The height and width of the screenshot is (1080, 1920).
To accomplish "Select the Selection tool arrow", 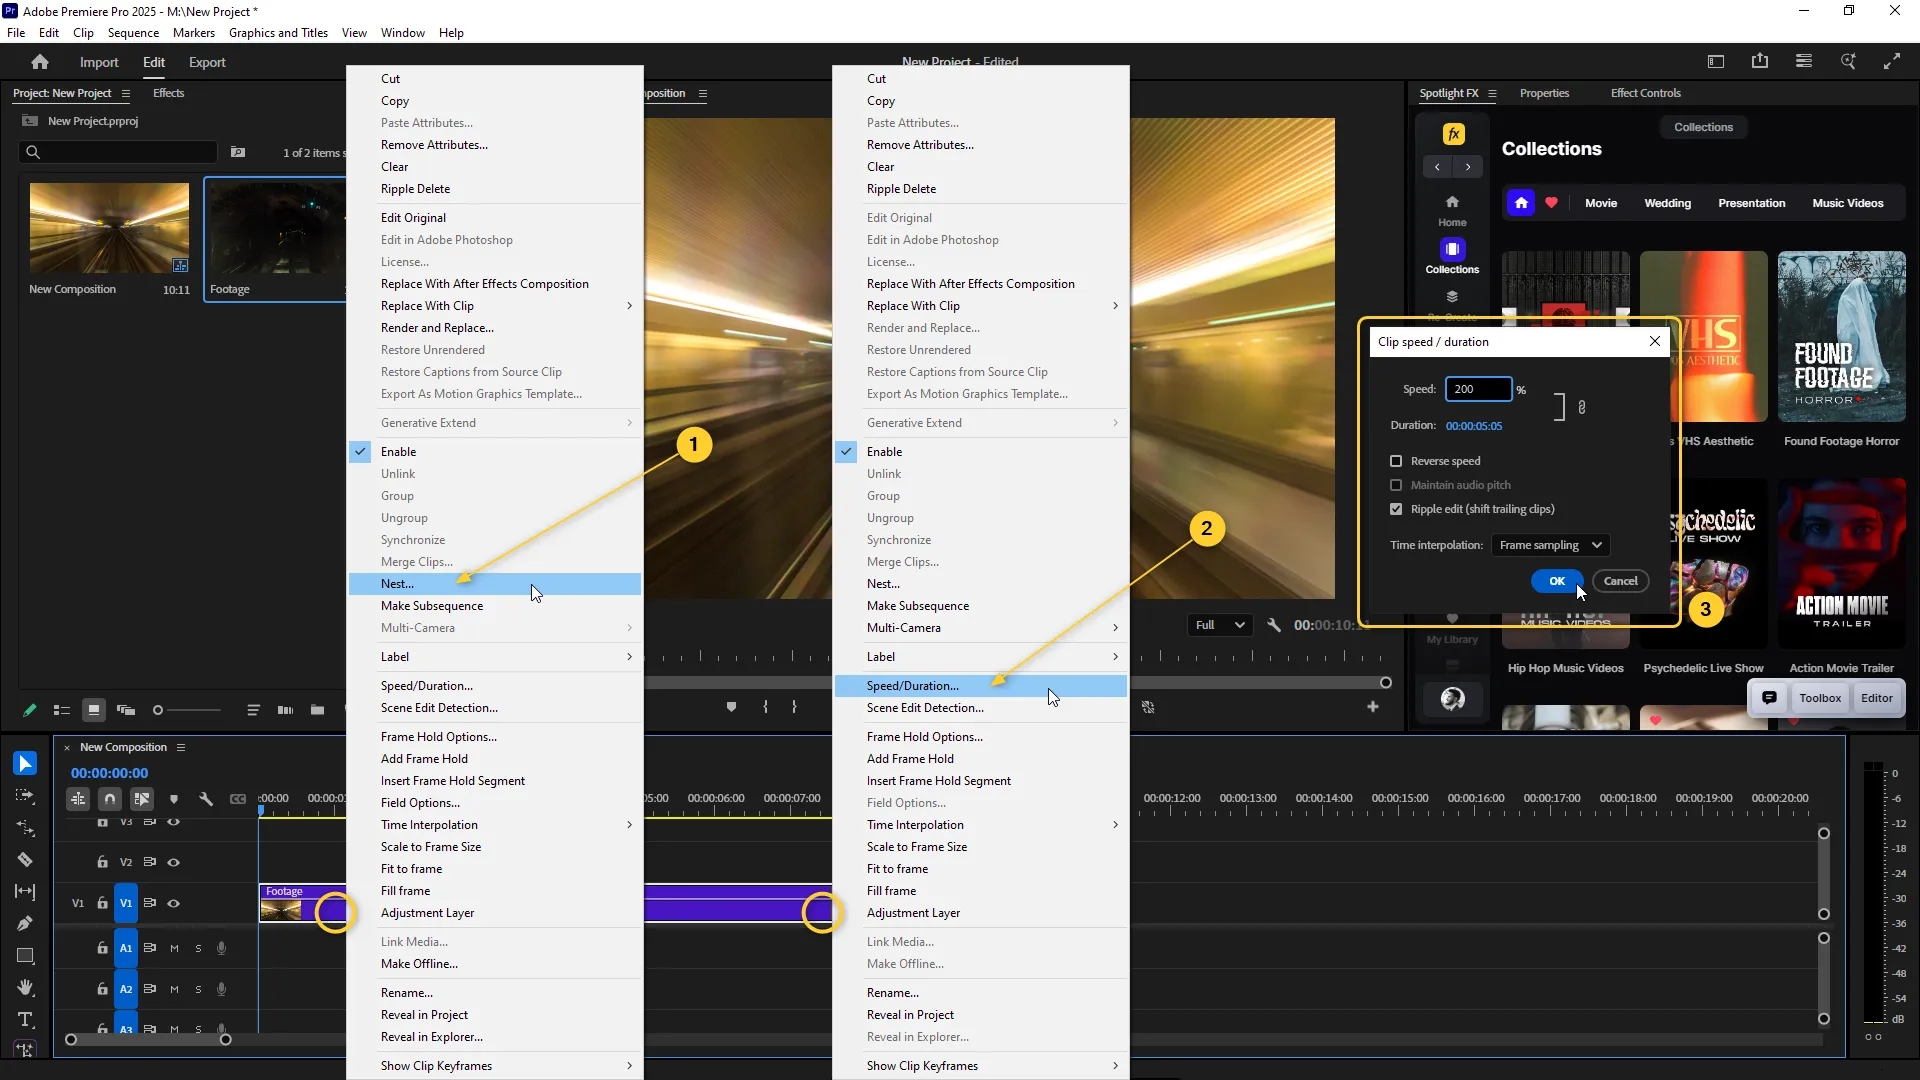I will pos(25,763).
